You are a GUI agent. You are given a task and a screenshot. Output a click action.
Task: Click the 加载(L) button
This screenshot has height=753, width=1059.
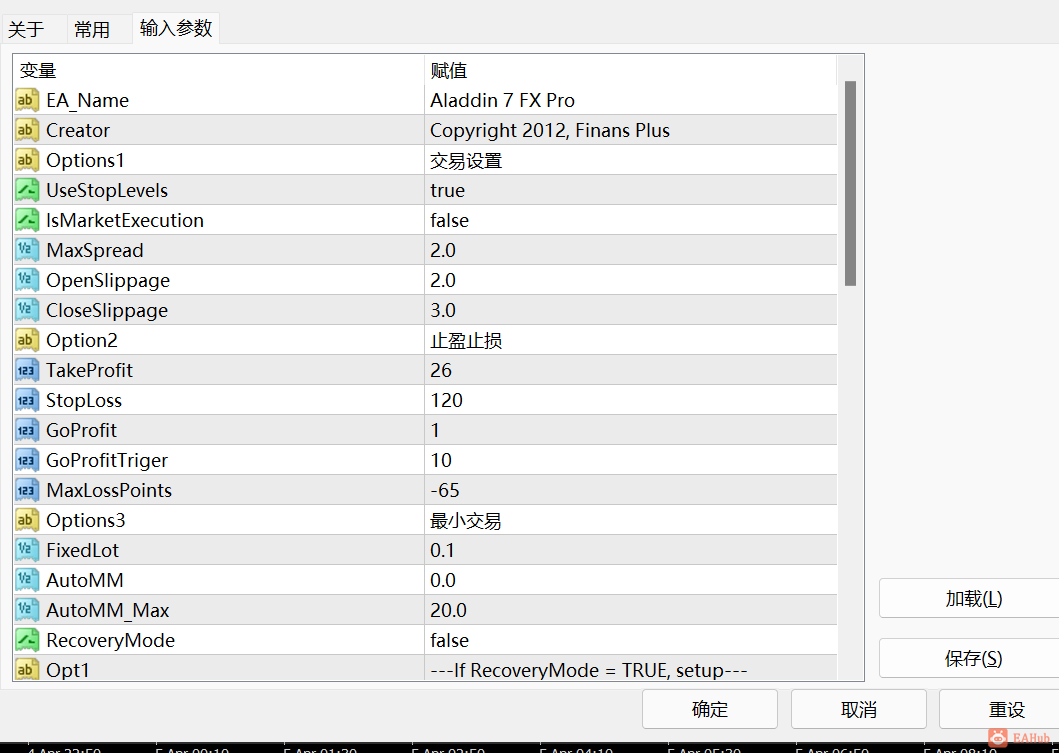click(x=969, y=598)
